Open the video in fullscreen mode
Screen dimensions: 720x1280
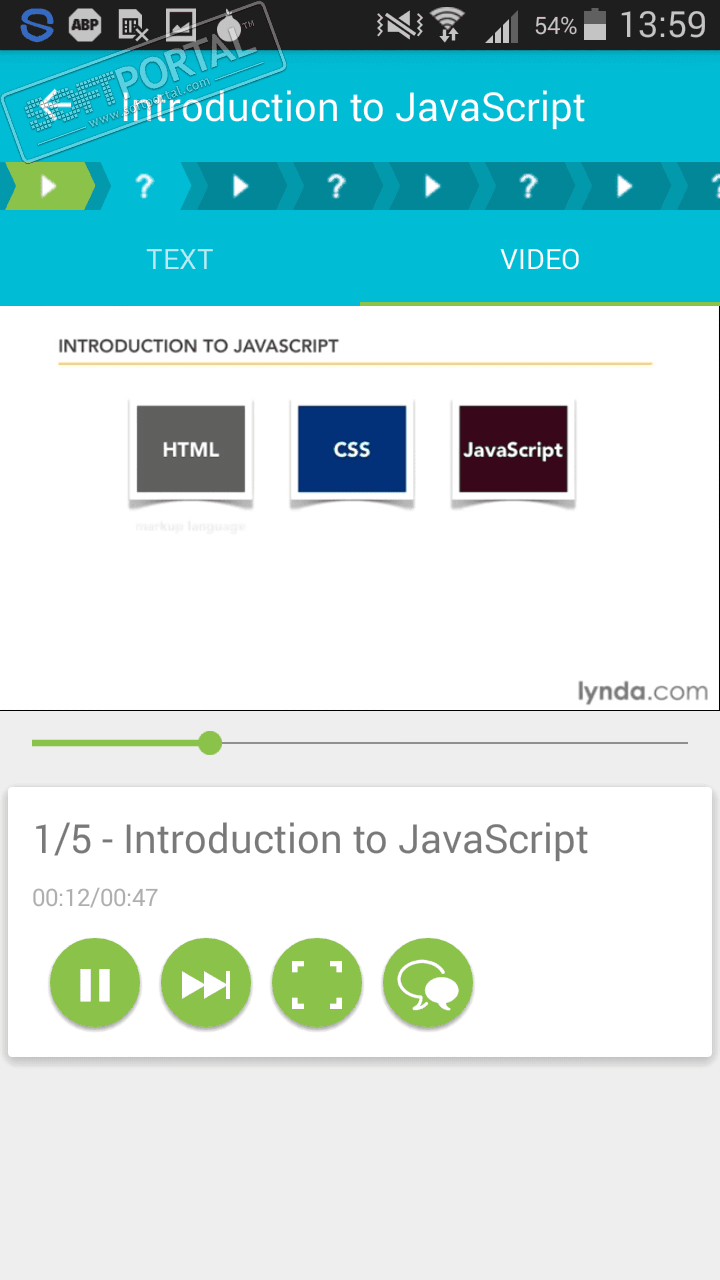coord(317,985)
